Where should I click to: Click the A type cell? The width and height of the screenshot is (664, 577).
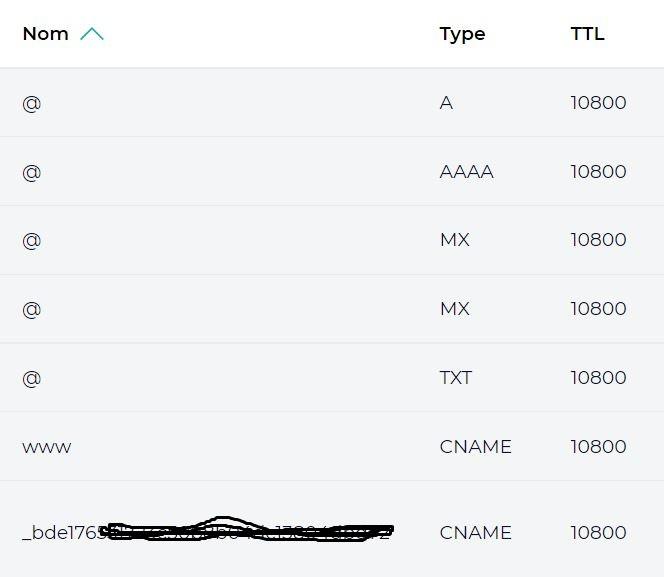coord(446,103)
